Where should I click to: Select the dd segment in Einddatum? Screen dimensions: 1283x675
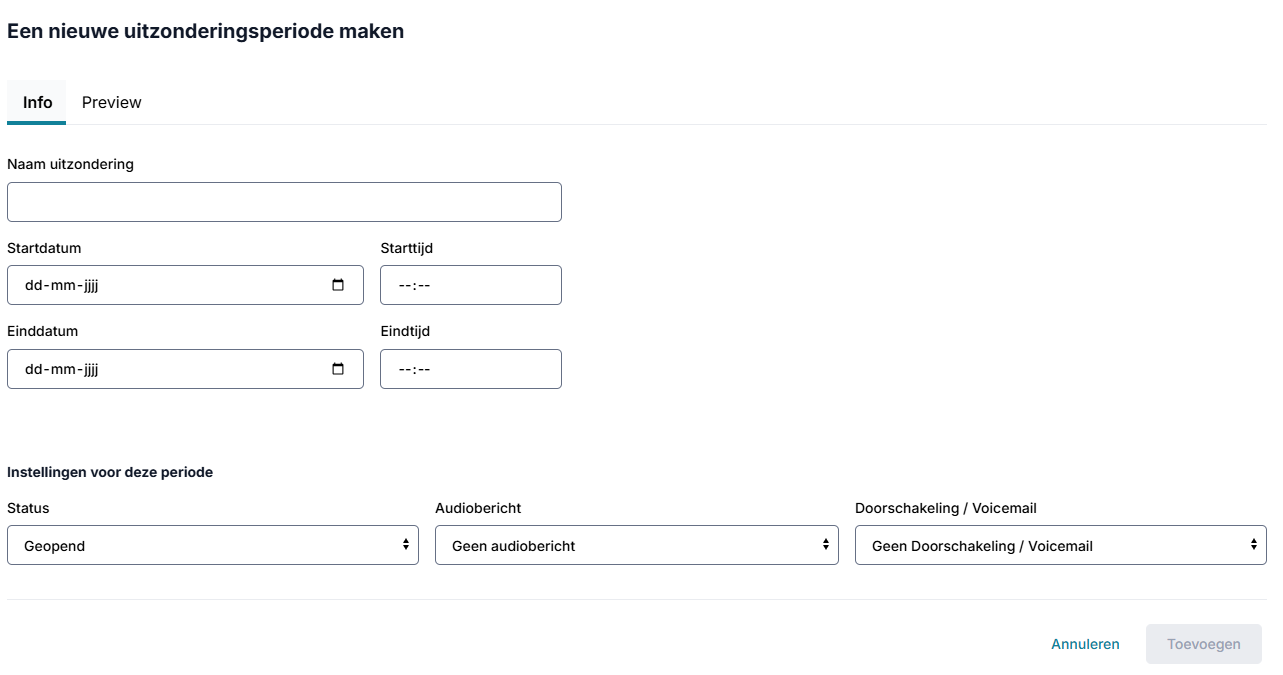(x=33, y=369)
